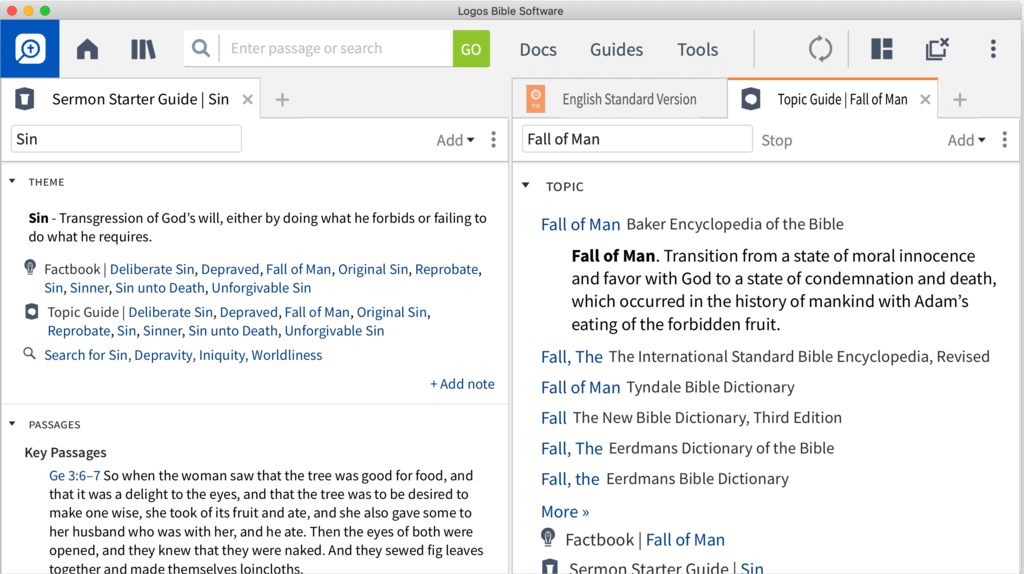Open the Library books icon
This screenshot has width=1024, height=574.
pyautogui.click(x=143, y=49)
